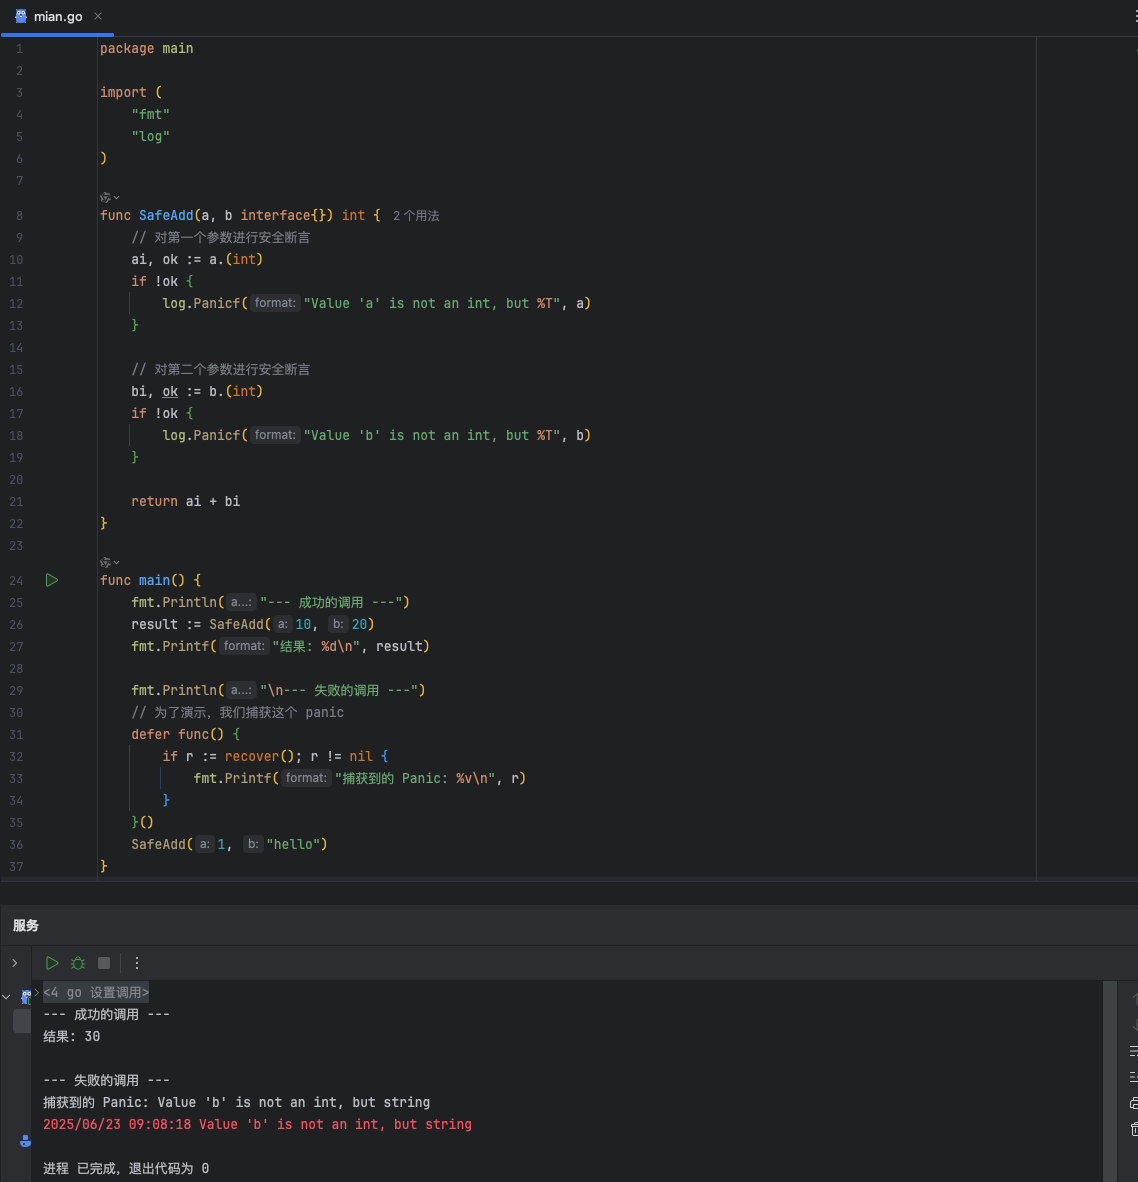The image size is (1138, 1182).
Task: Expand the folded '<4 go 设置调用>' console line
Action: point(96,992)
